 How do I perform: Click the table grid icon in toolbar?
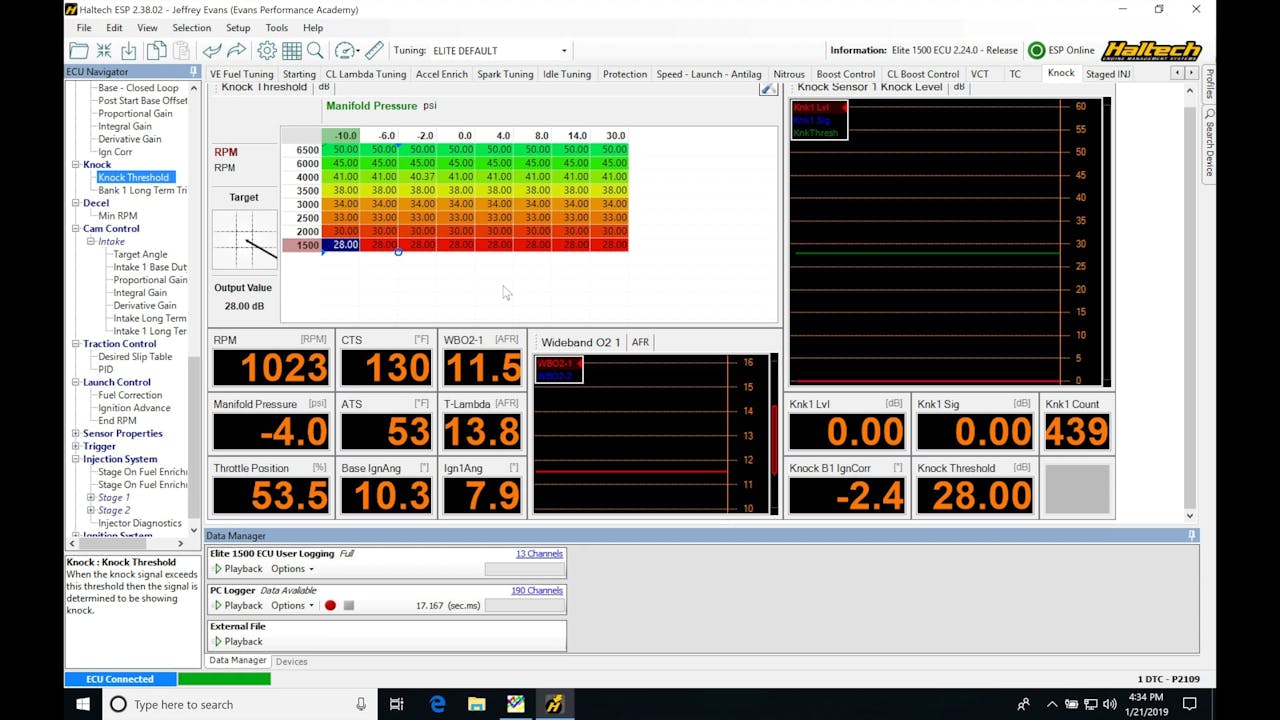click(x=291, y=51)
